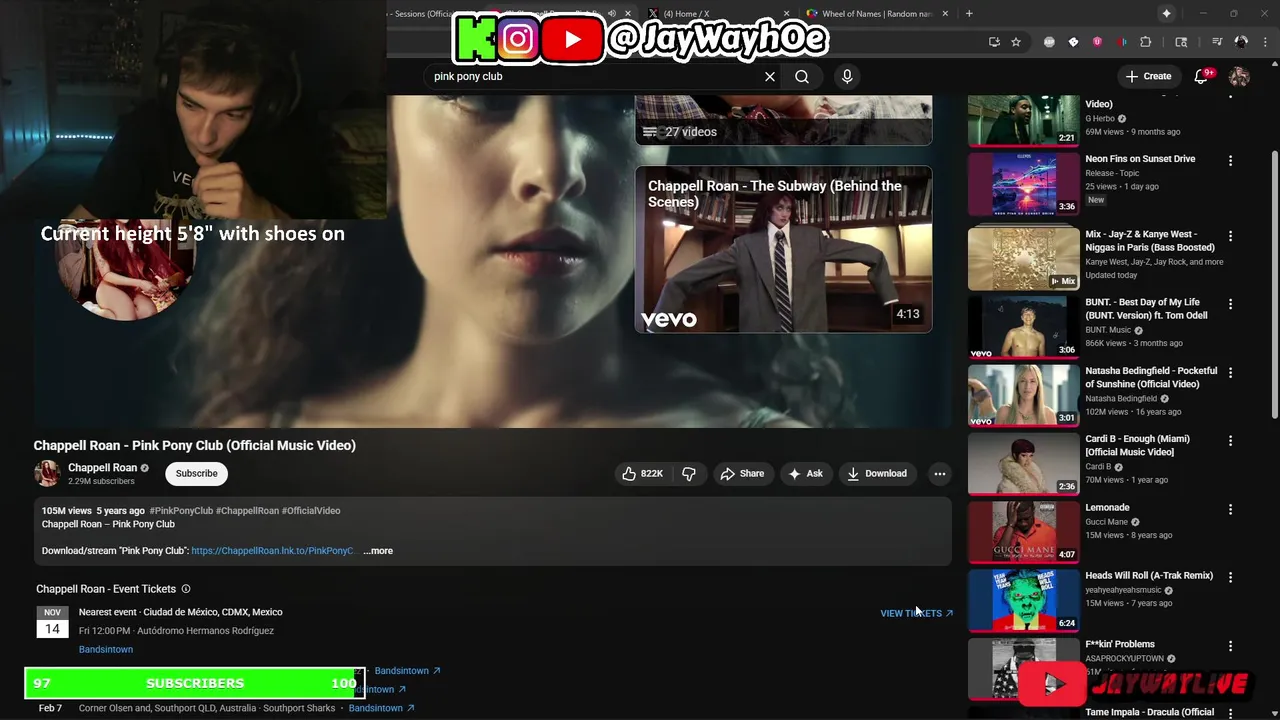Click #PinkPonyClub hashtag
This screenshot has width=1280, height=720.
pos(181,511)
